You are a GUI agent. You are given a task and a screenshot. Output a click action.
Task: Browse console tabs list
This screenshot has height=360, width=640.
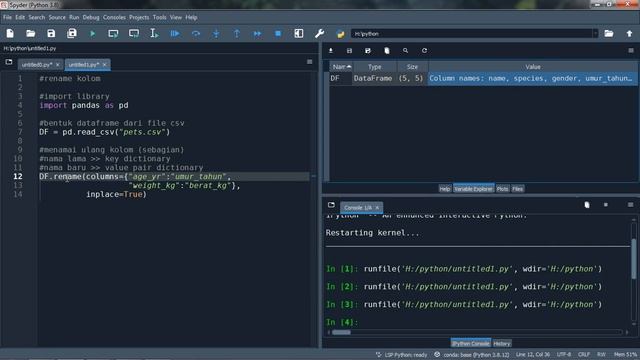[331, 204]
